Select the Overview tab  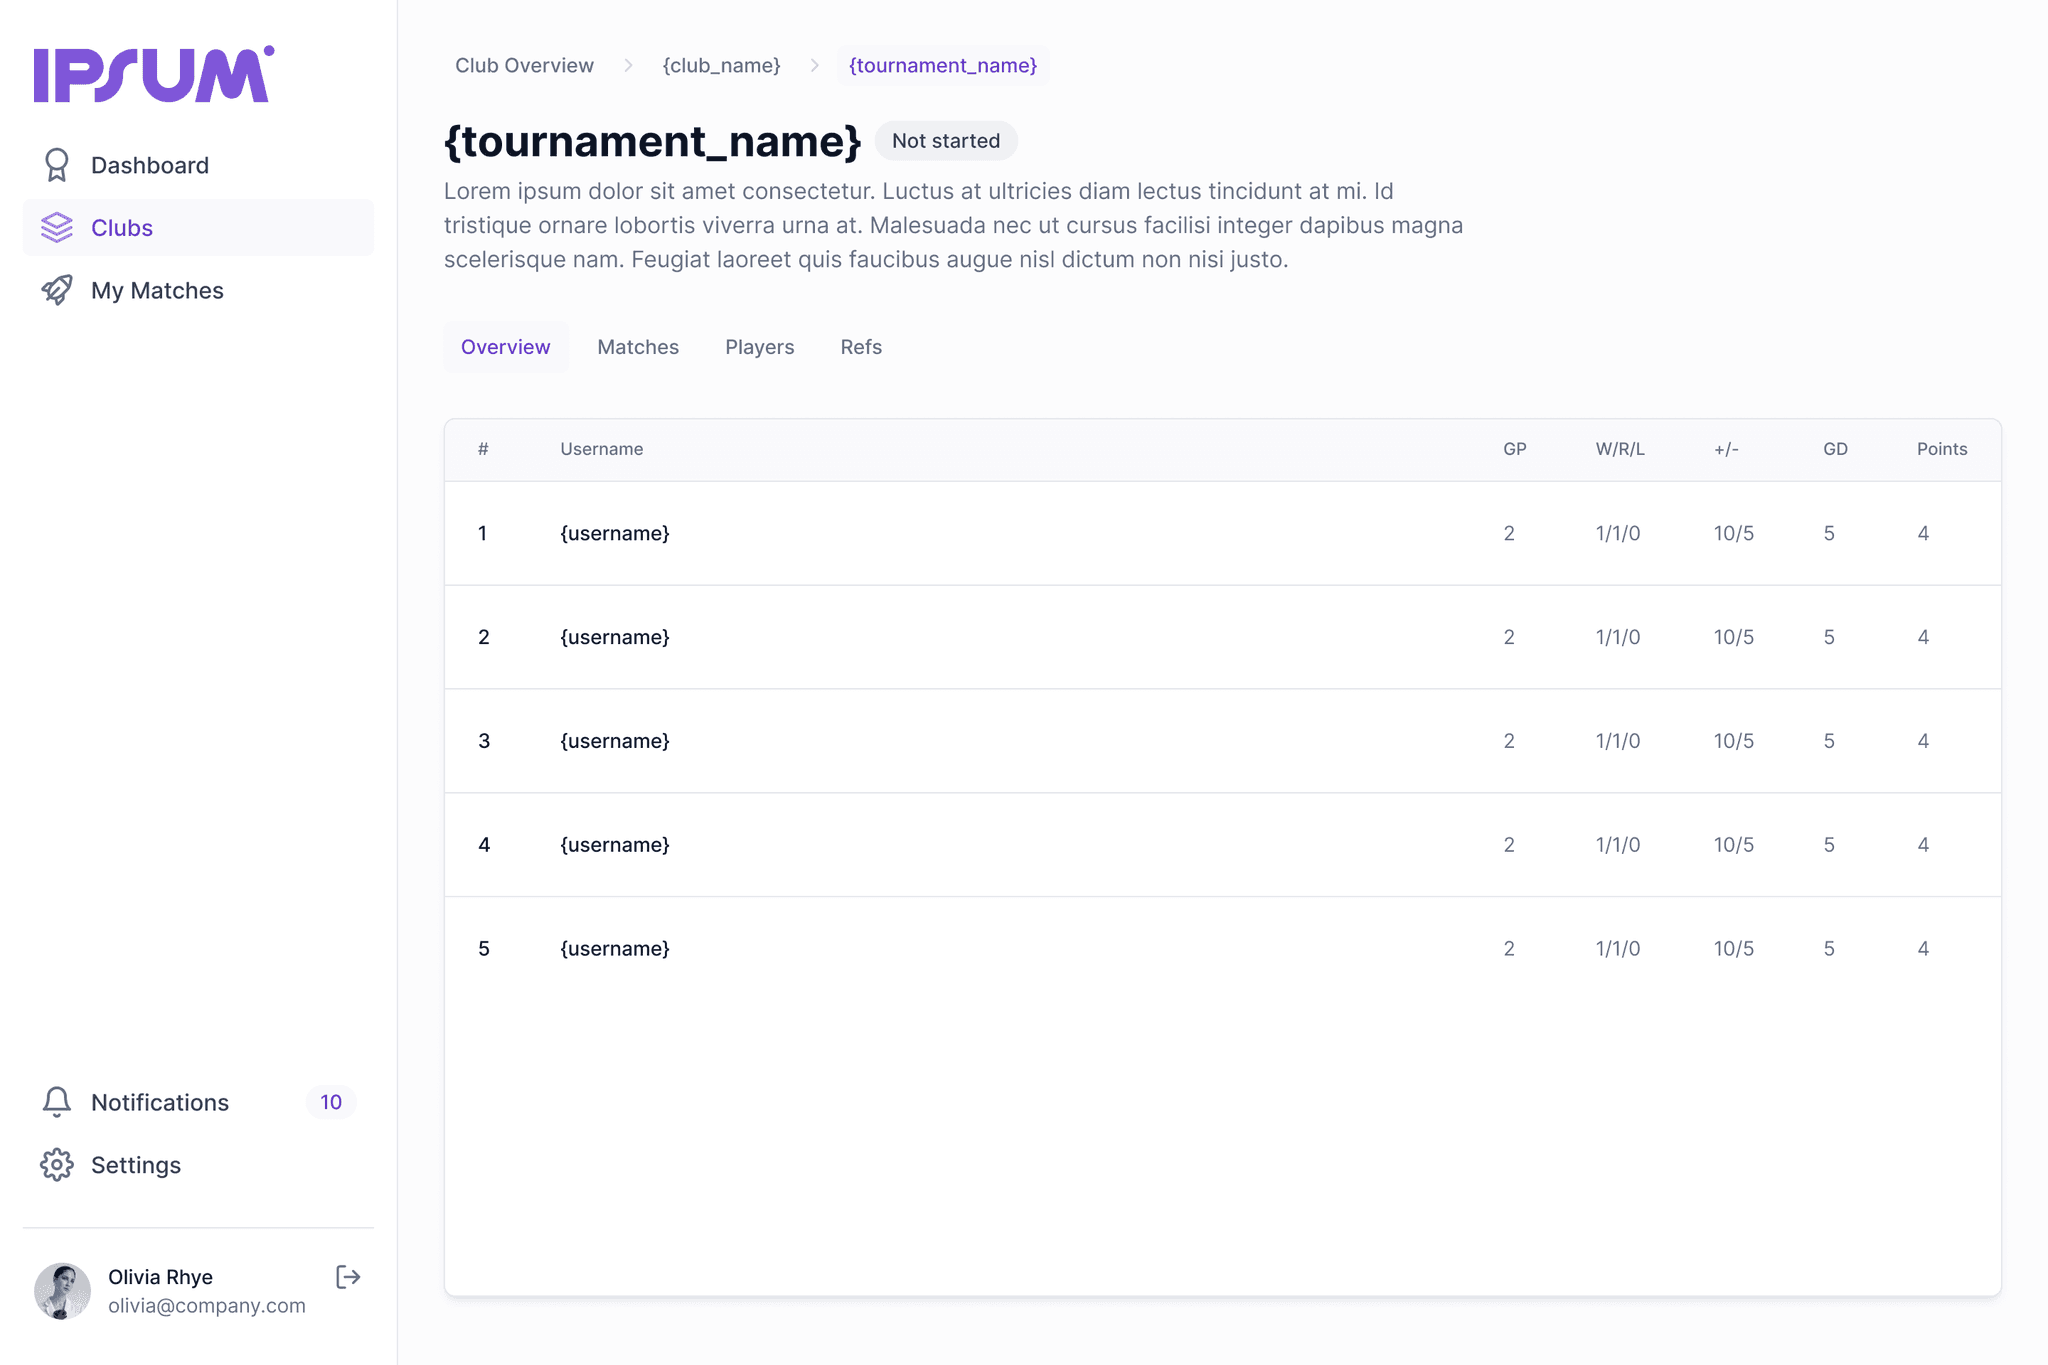pyautogui.click(x=505, y=347)
